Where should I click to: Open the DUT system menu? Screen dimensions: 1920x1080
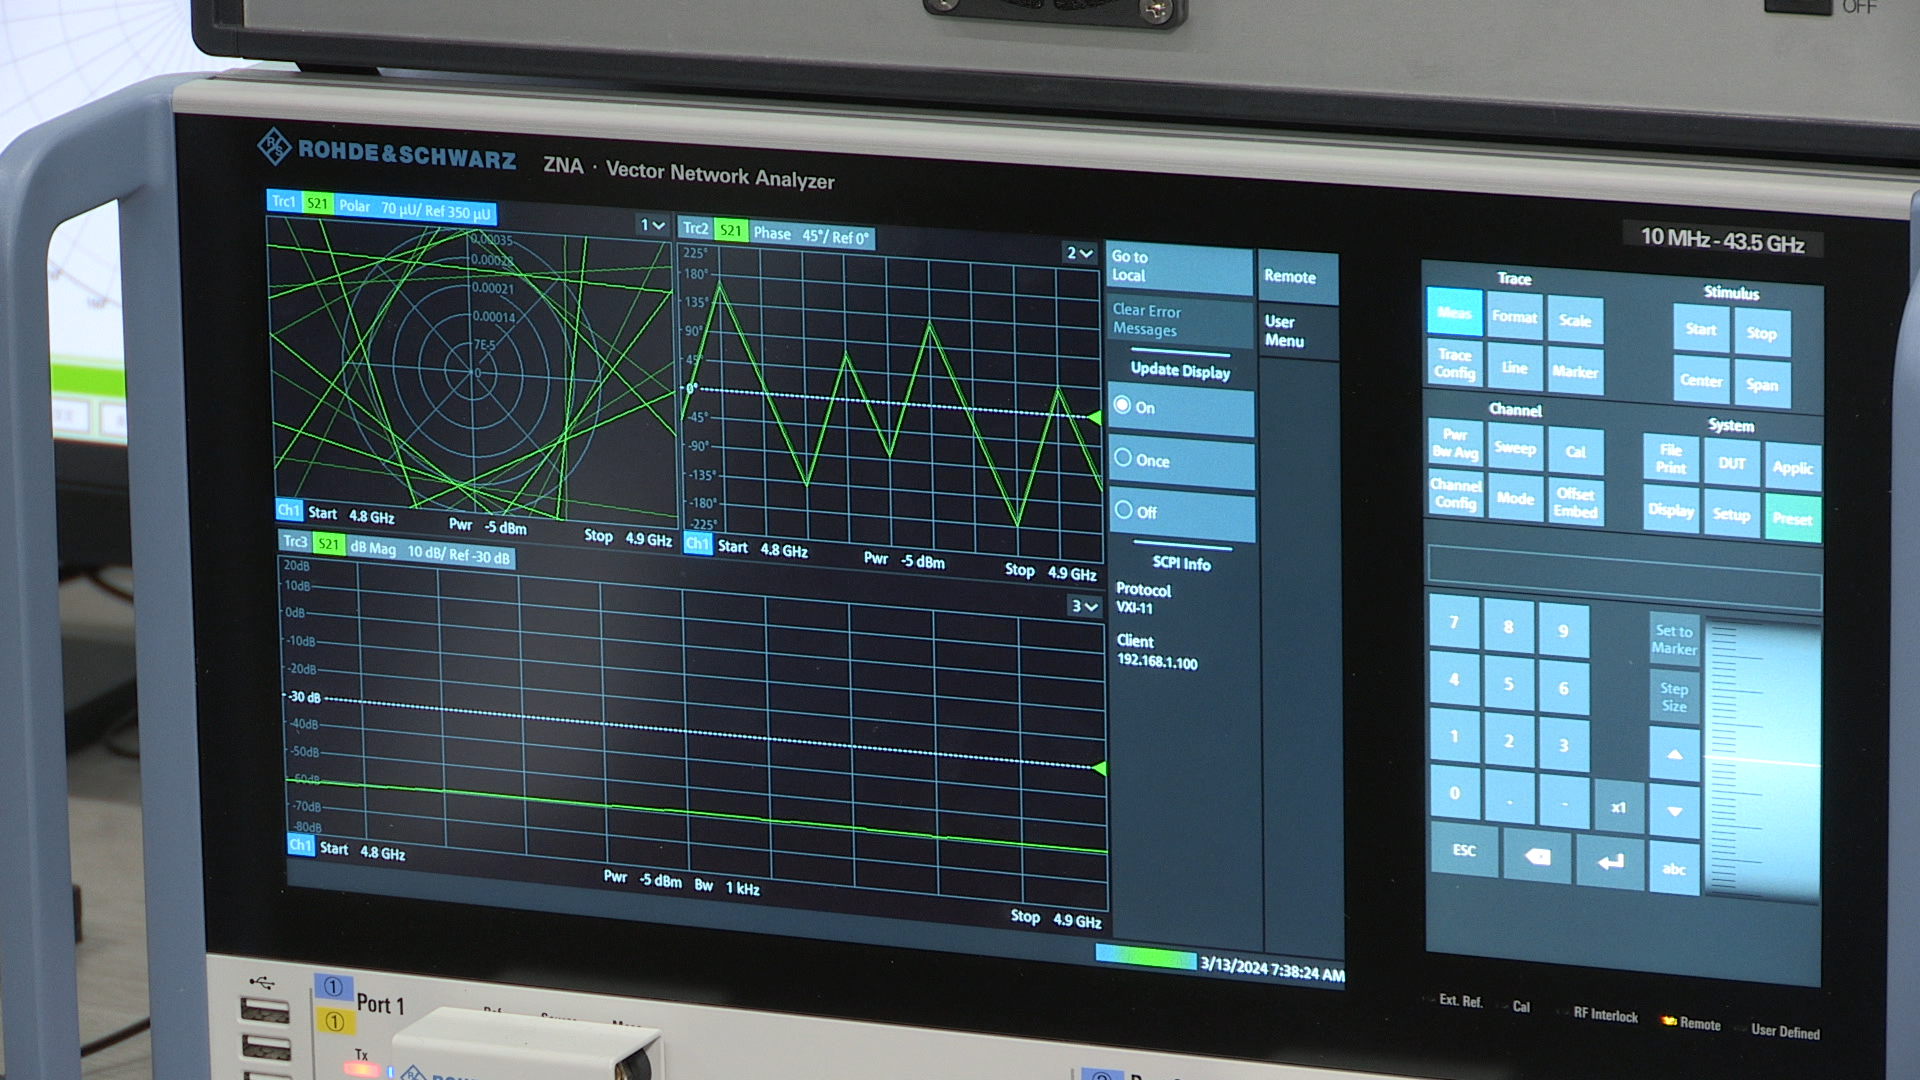tap(1731, 463)
